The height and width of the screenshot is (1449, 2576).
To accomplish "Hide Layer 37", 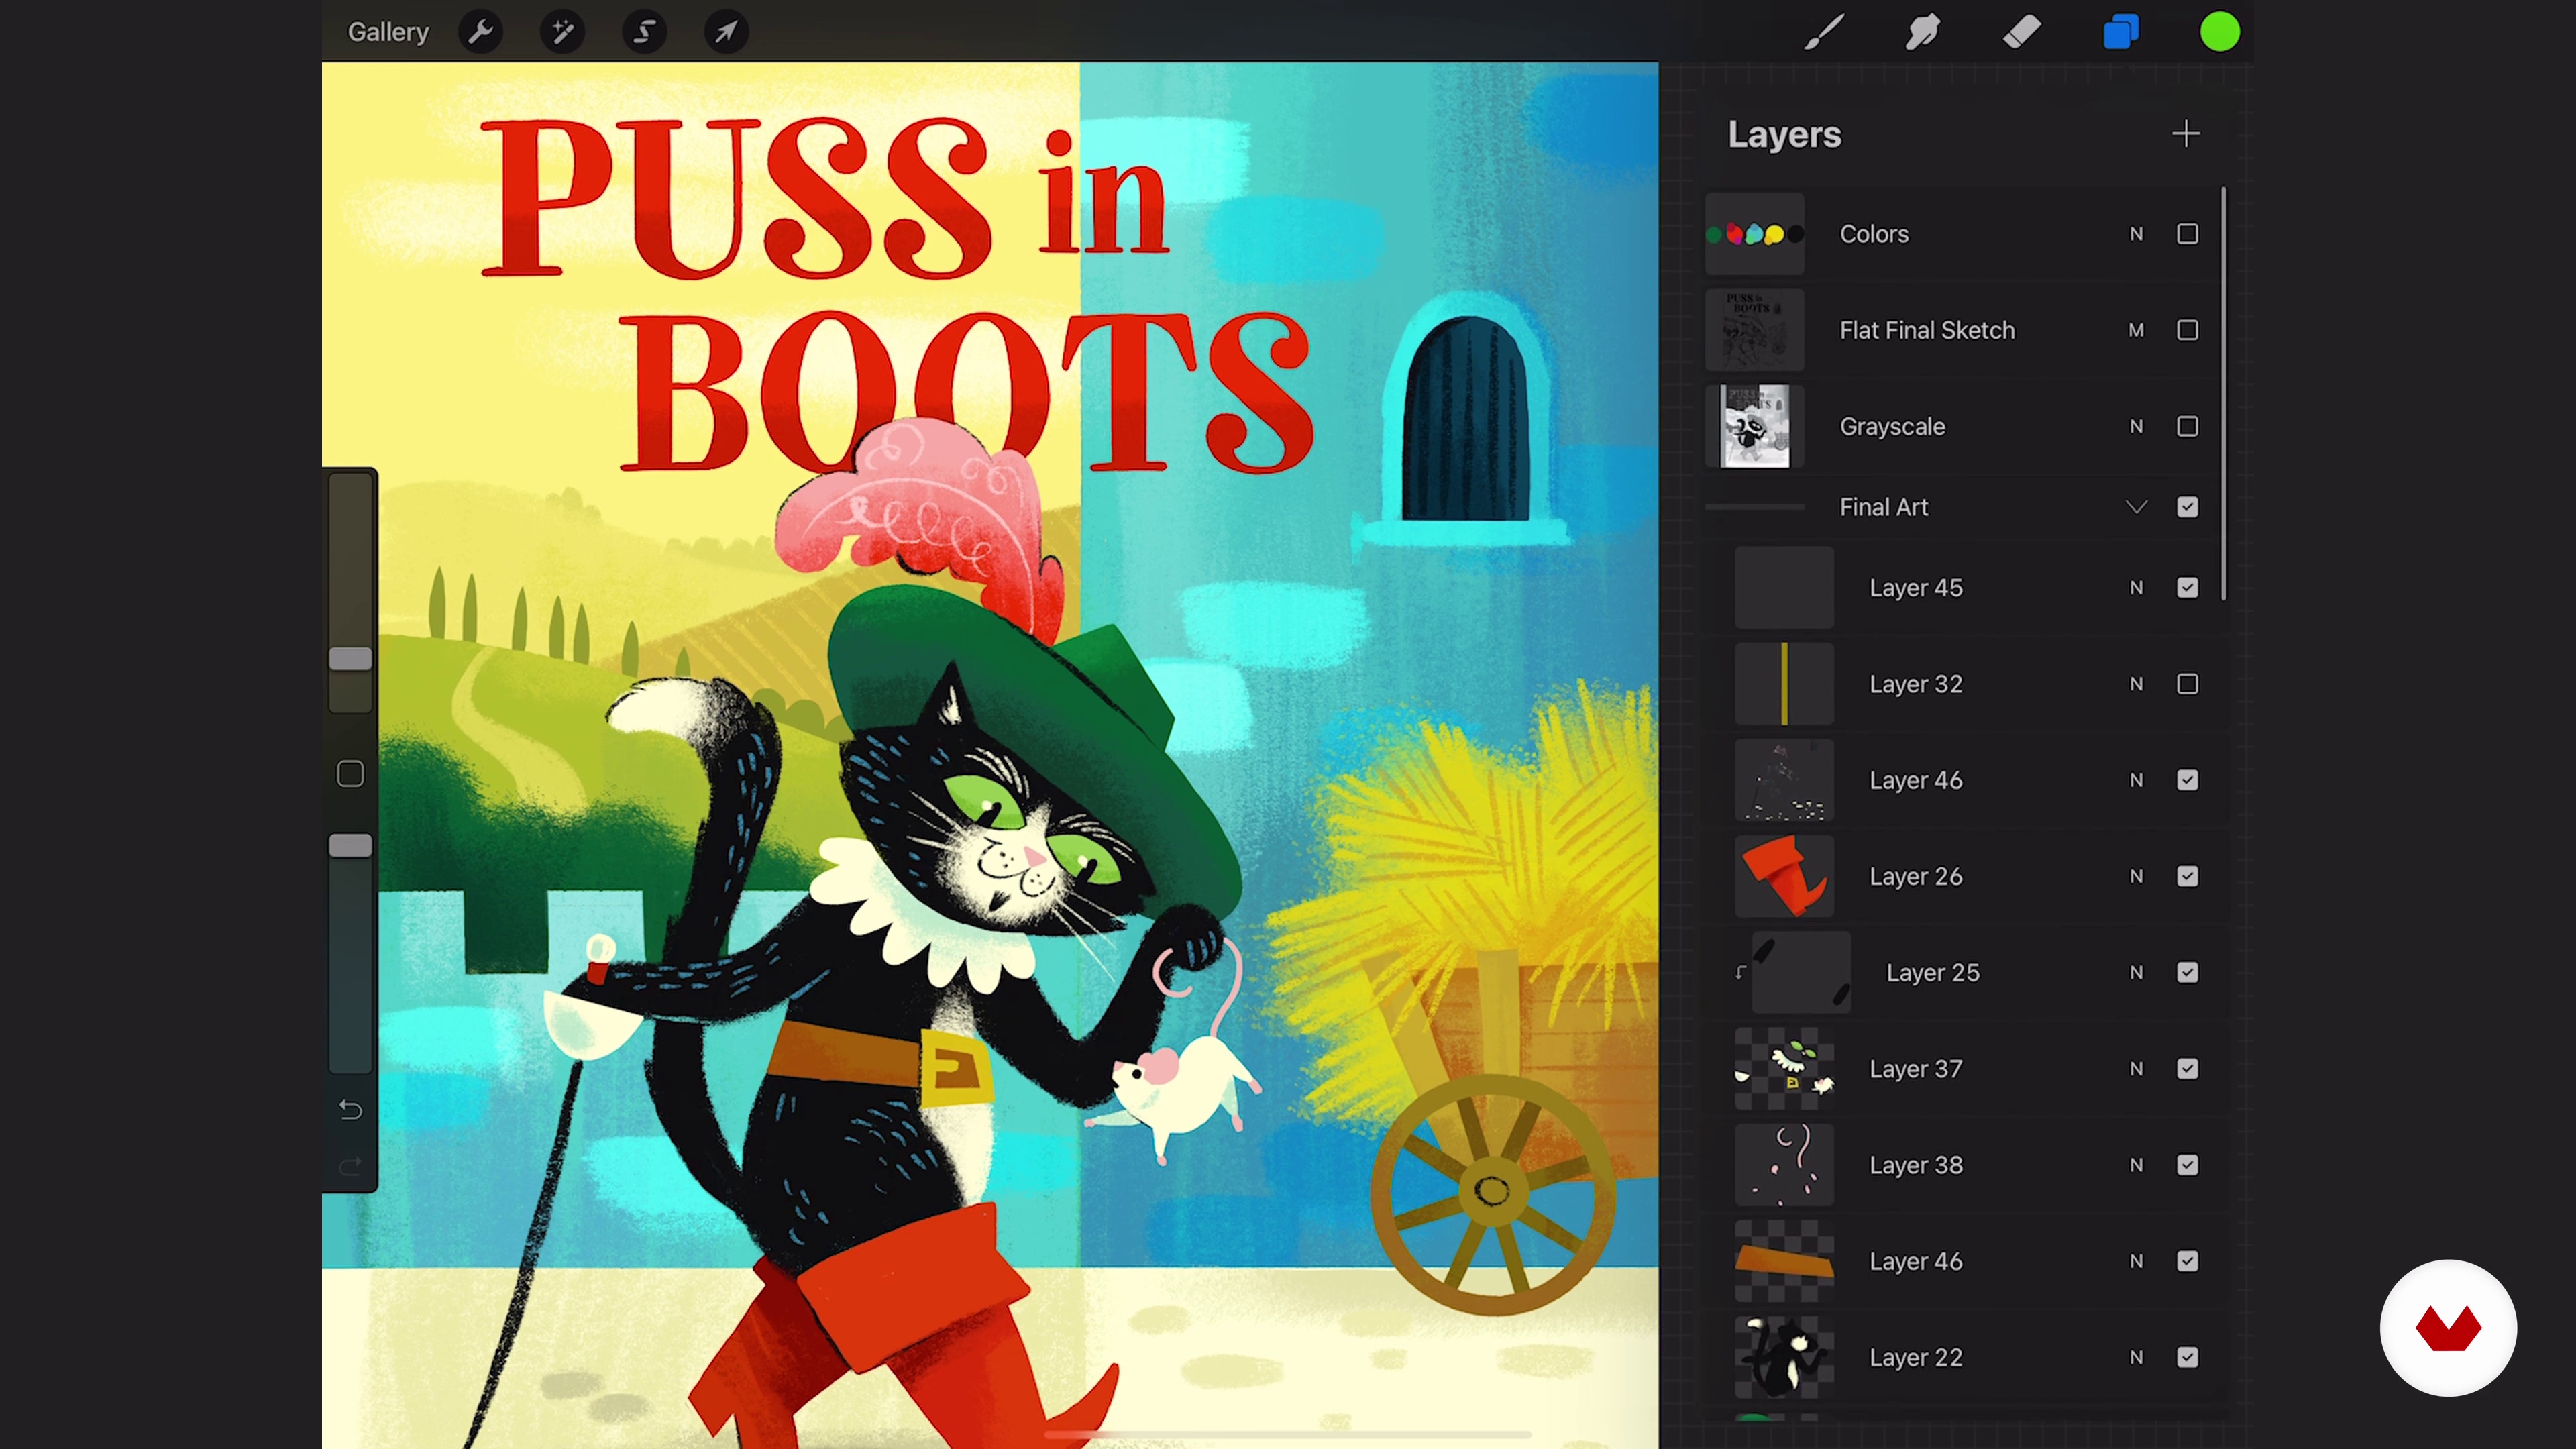I will (2187, 1069).
